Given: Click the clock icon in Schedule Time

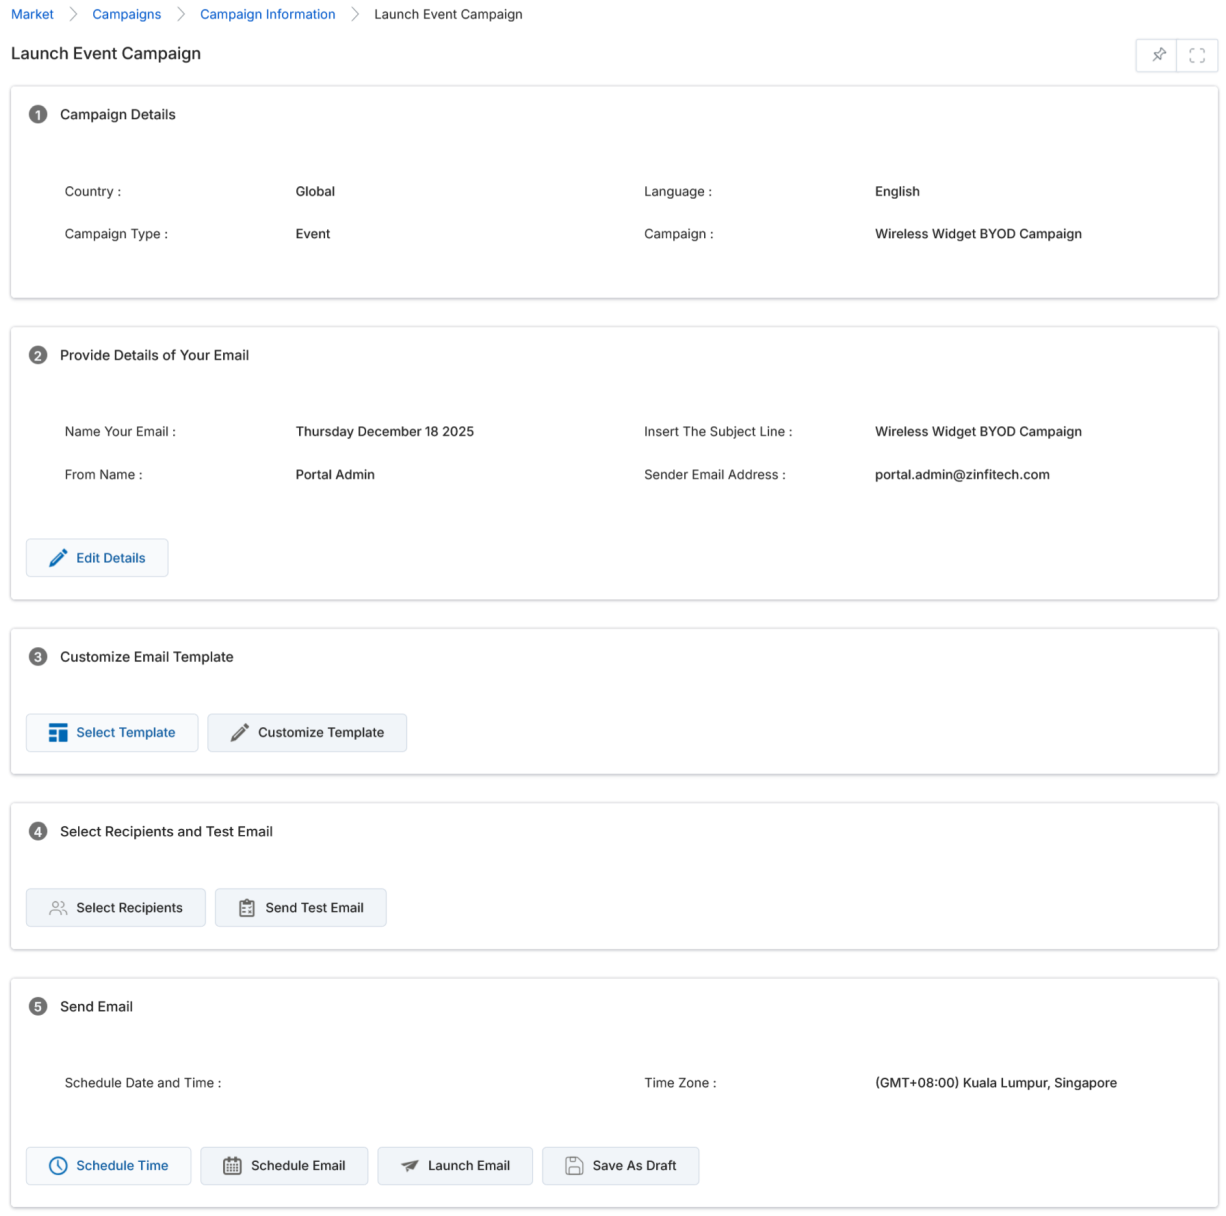Looking at the screenshot, I should (x=58, y=1166).
